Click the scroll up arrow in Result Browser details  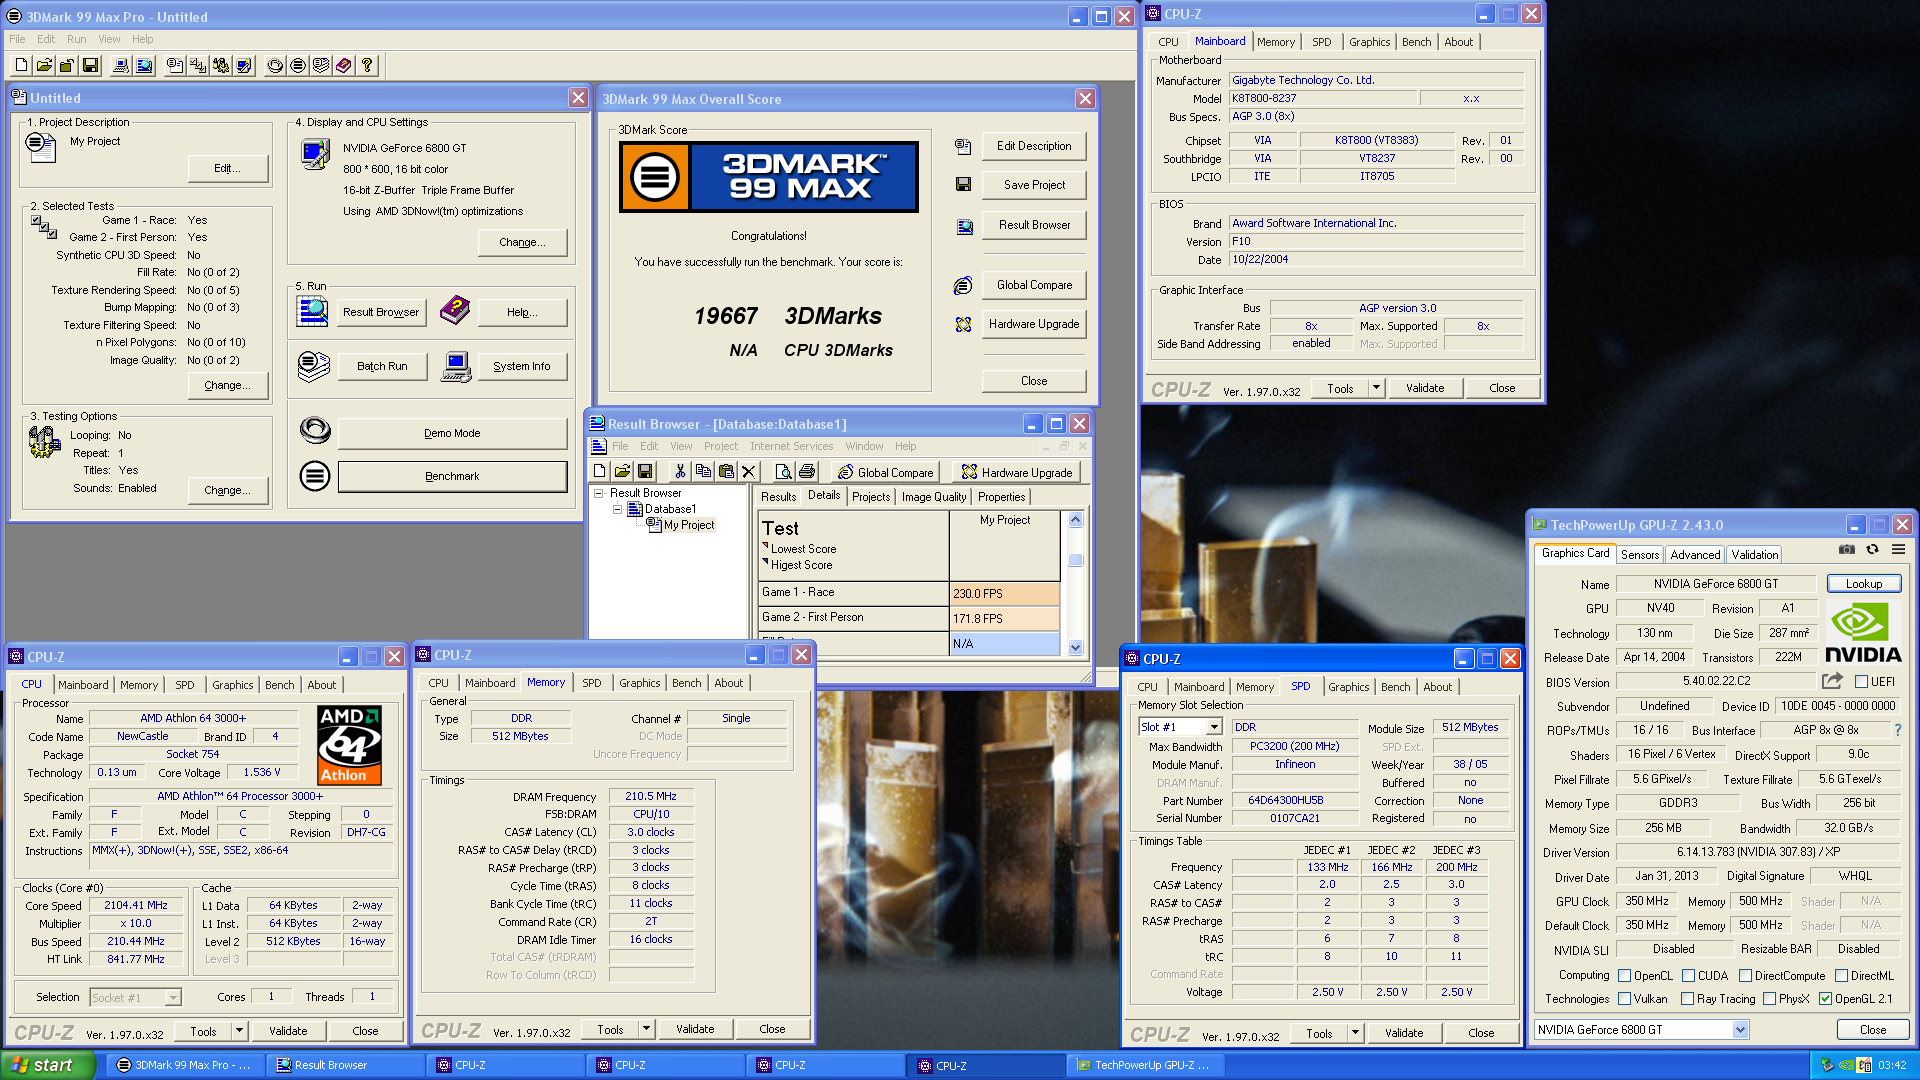1076,520
